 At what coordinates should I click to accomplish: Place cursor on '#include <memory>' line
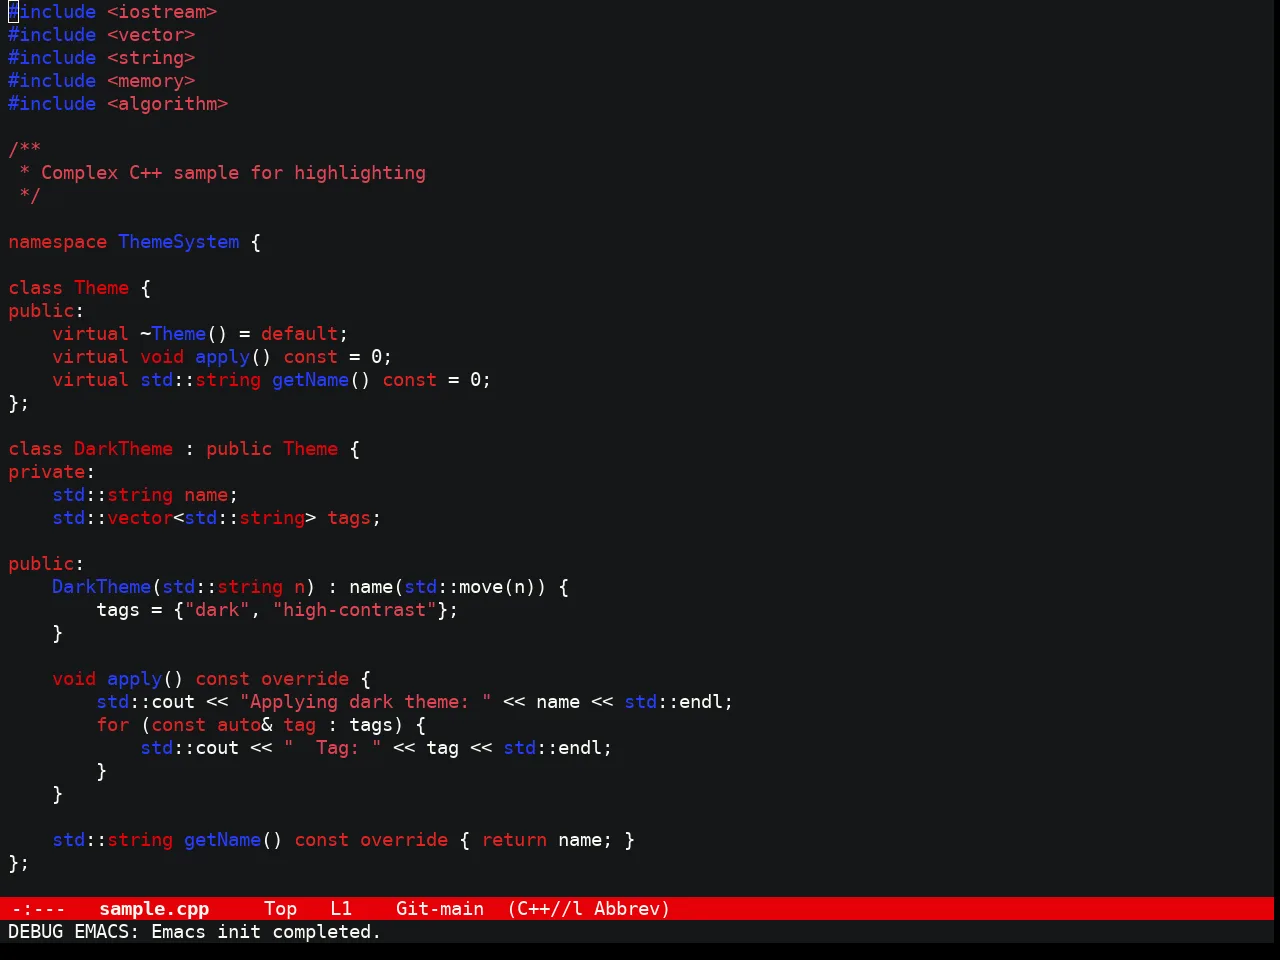[102, 81]
